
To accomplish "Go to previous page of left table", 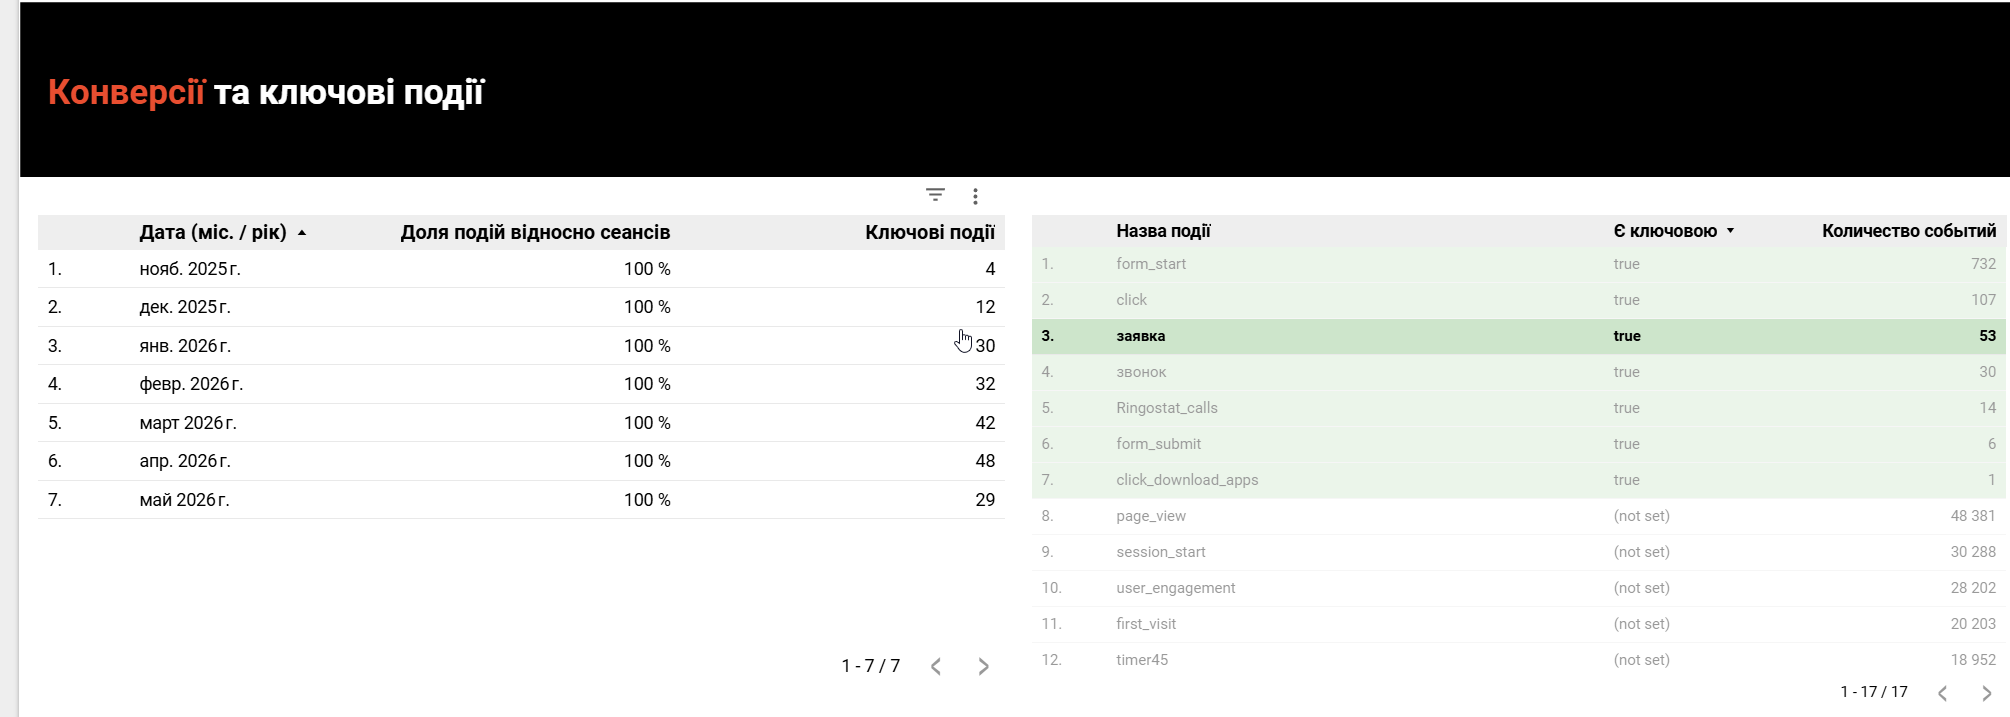I will (x=936, y=666).
